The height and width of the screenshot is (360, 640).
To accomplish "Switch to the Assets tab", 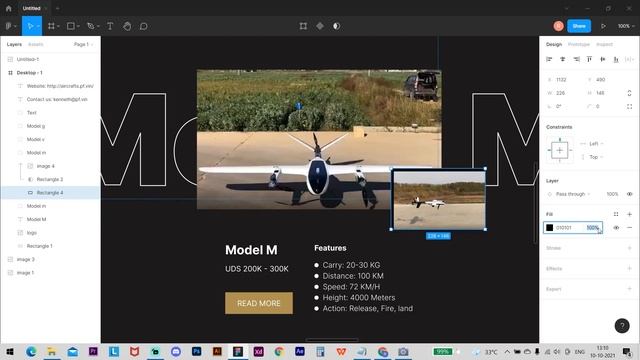I will 36,44.
